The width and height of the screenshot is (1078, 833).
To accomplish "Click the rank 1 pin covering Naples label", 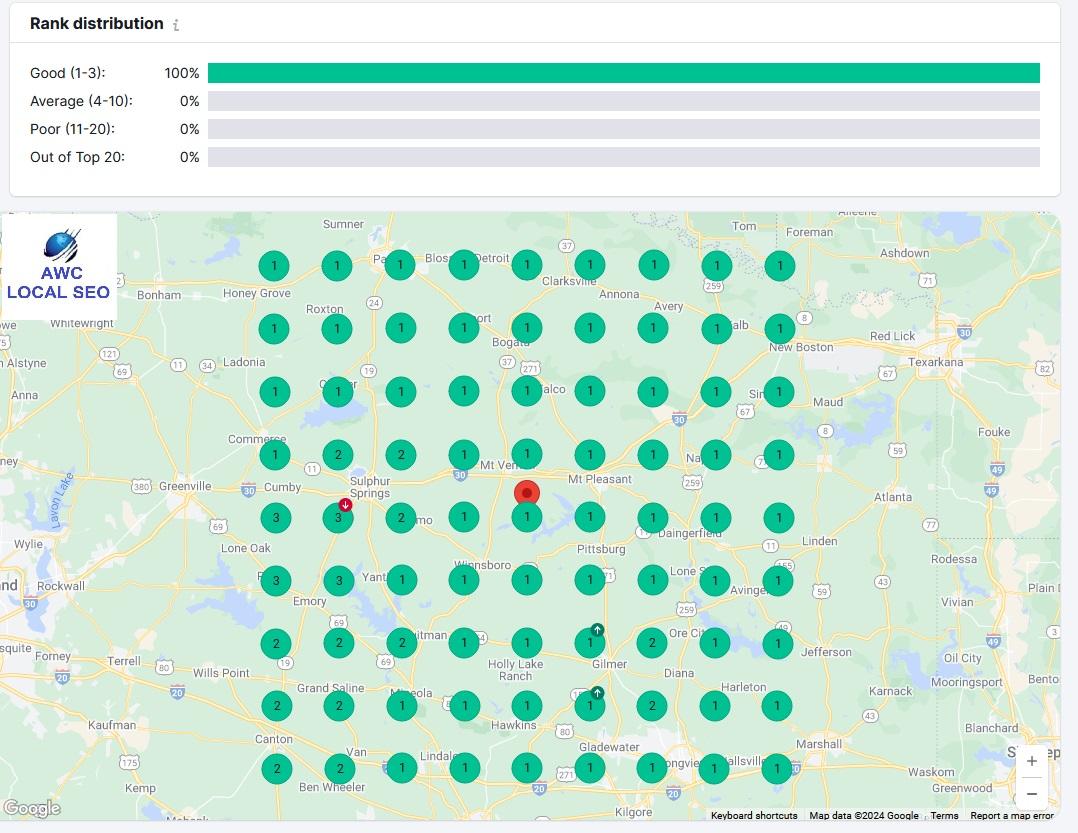I will coord(716,454).
